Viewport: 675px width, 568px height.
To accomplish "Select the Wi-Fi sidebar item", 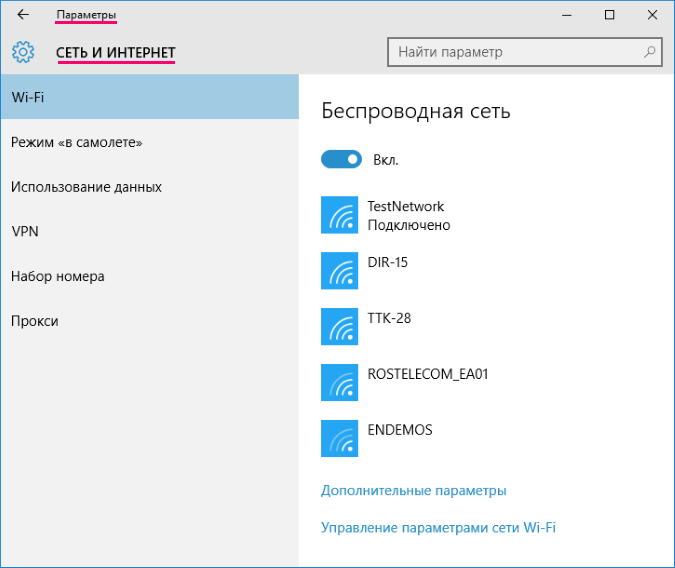I will point(150,97).
